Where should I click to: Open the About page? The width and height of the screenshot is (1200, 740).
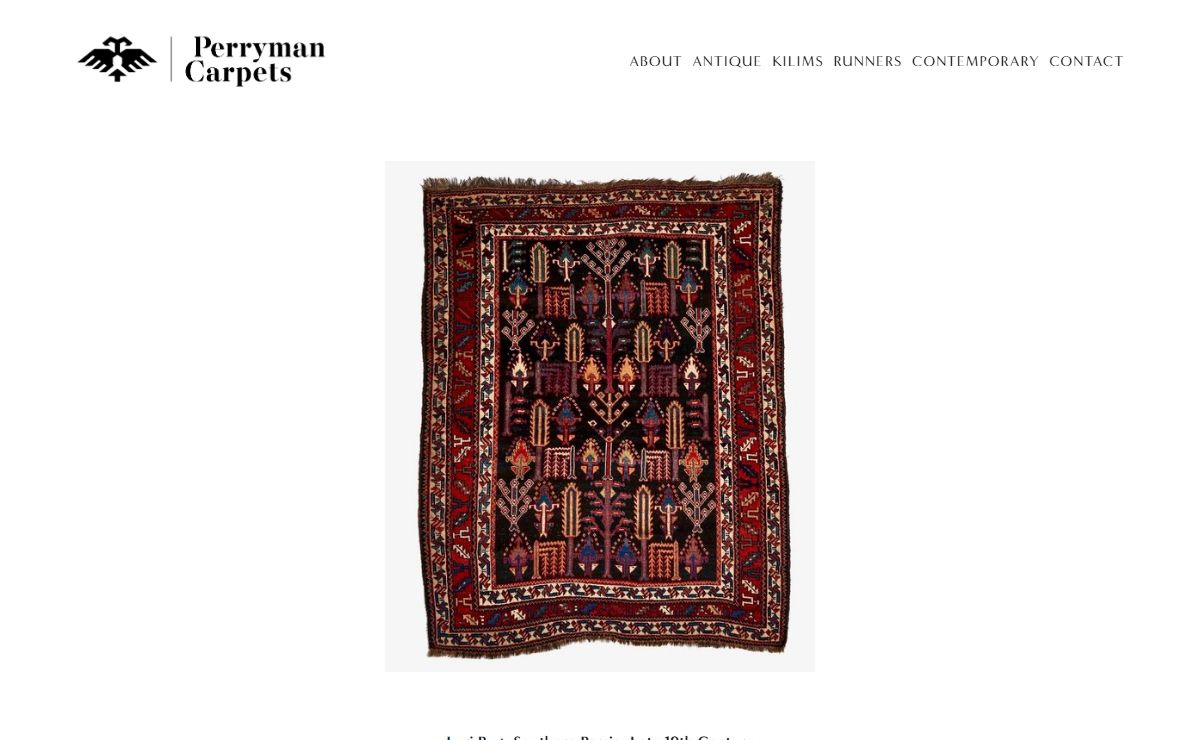pos(656,62)
